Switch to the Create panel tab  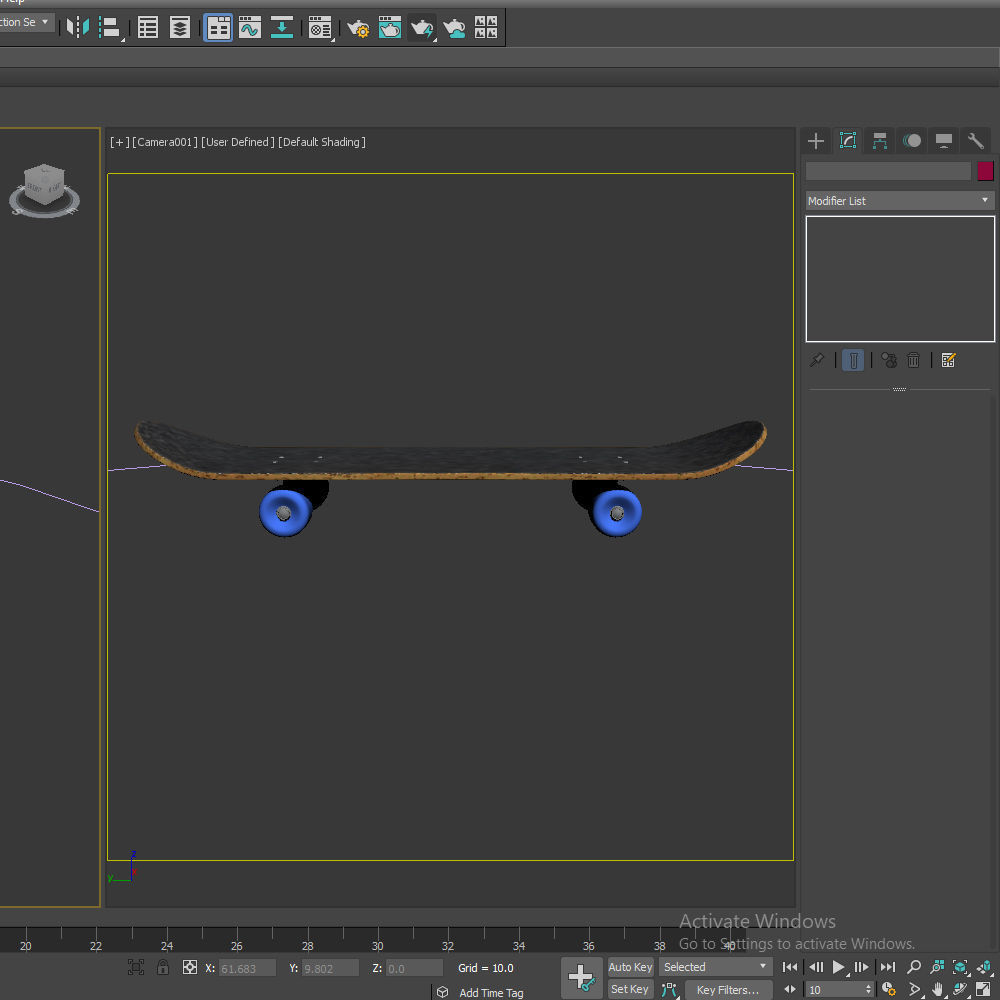[x=816, y=141]
